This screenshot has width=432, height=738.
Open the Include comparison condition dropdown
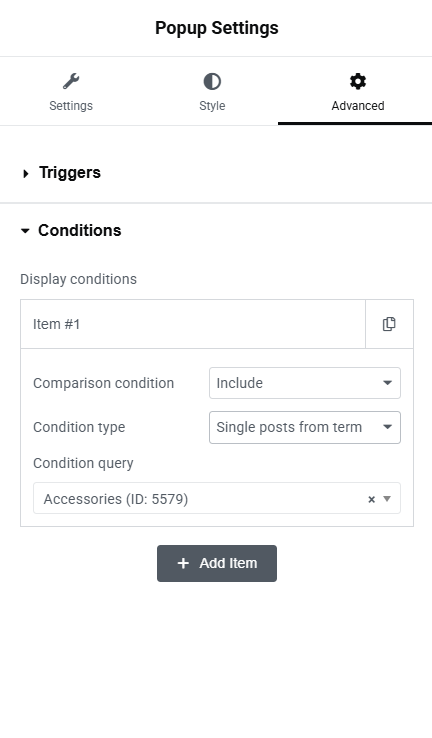click(x=305, y=383)
